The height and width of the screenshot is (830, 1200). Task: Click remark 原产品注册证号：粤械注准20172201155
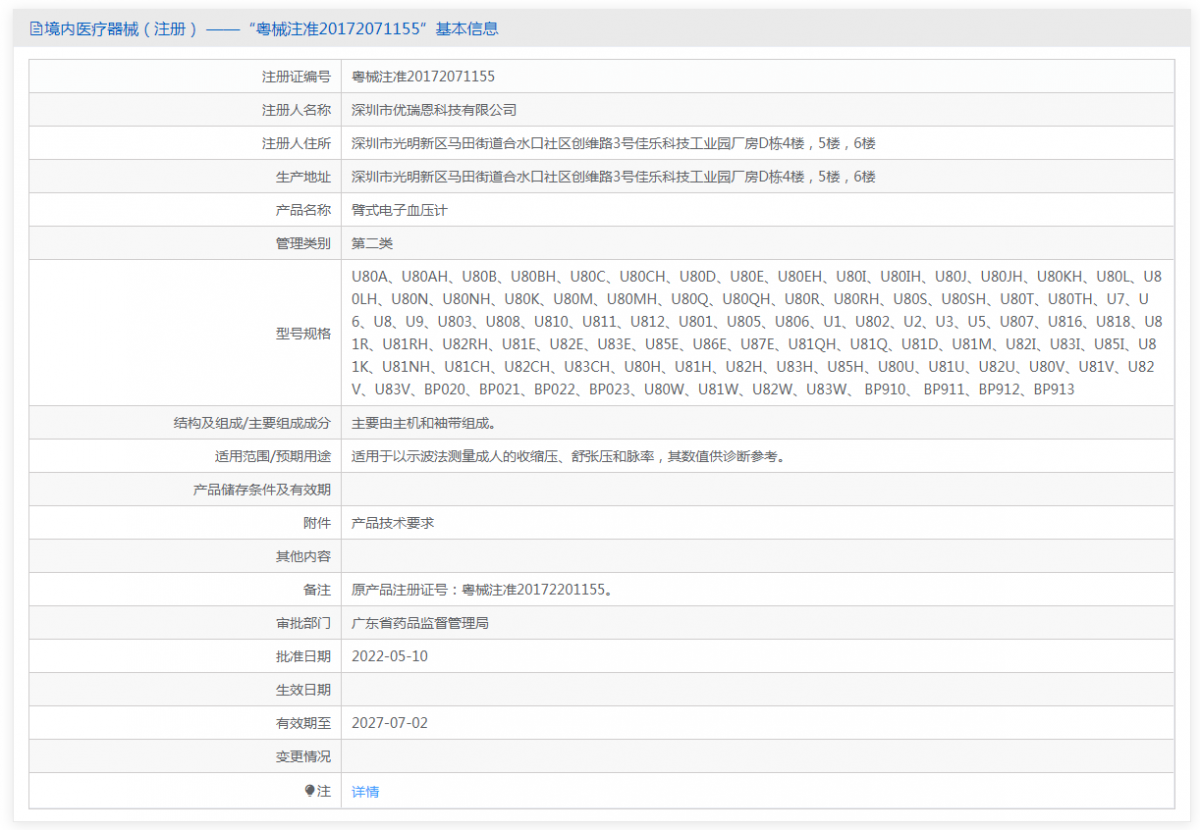point(482,590)
